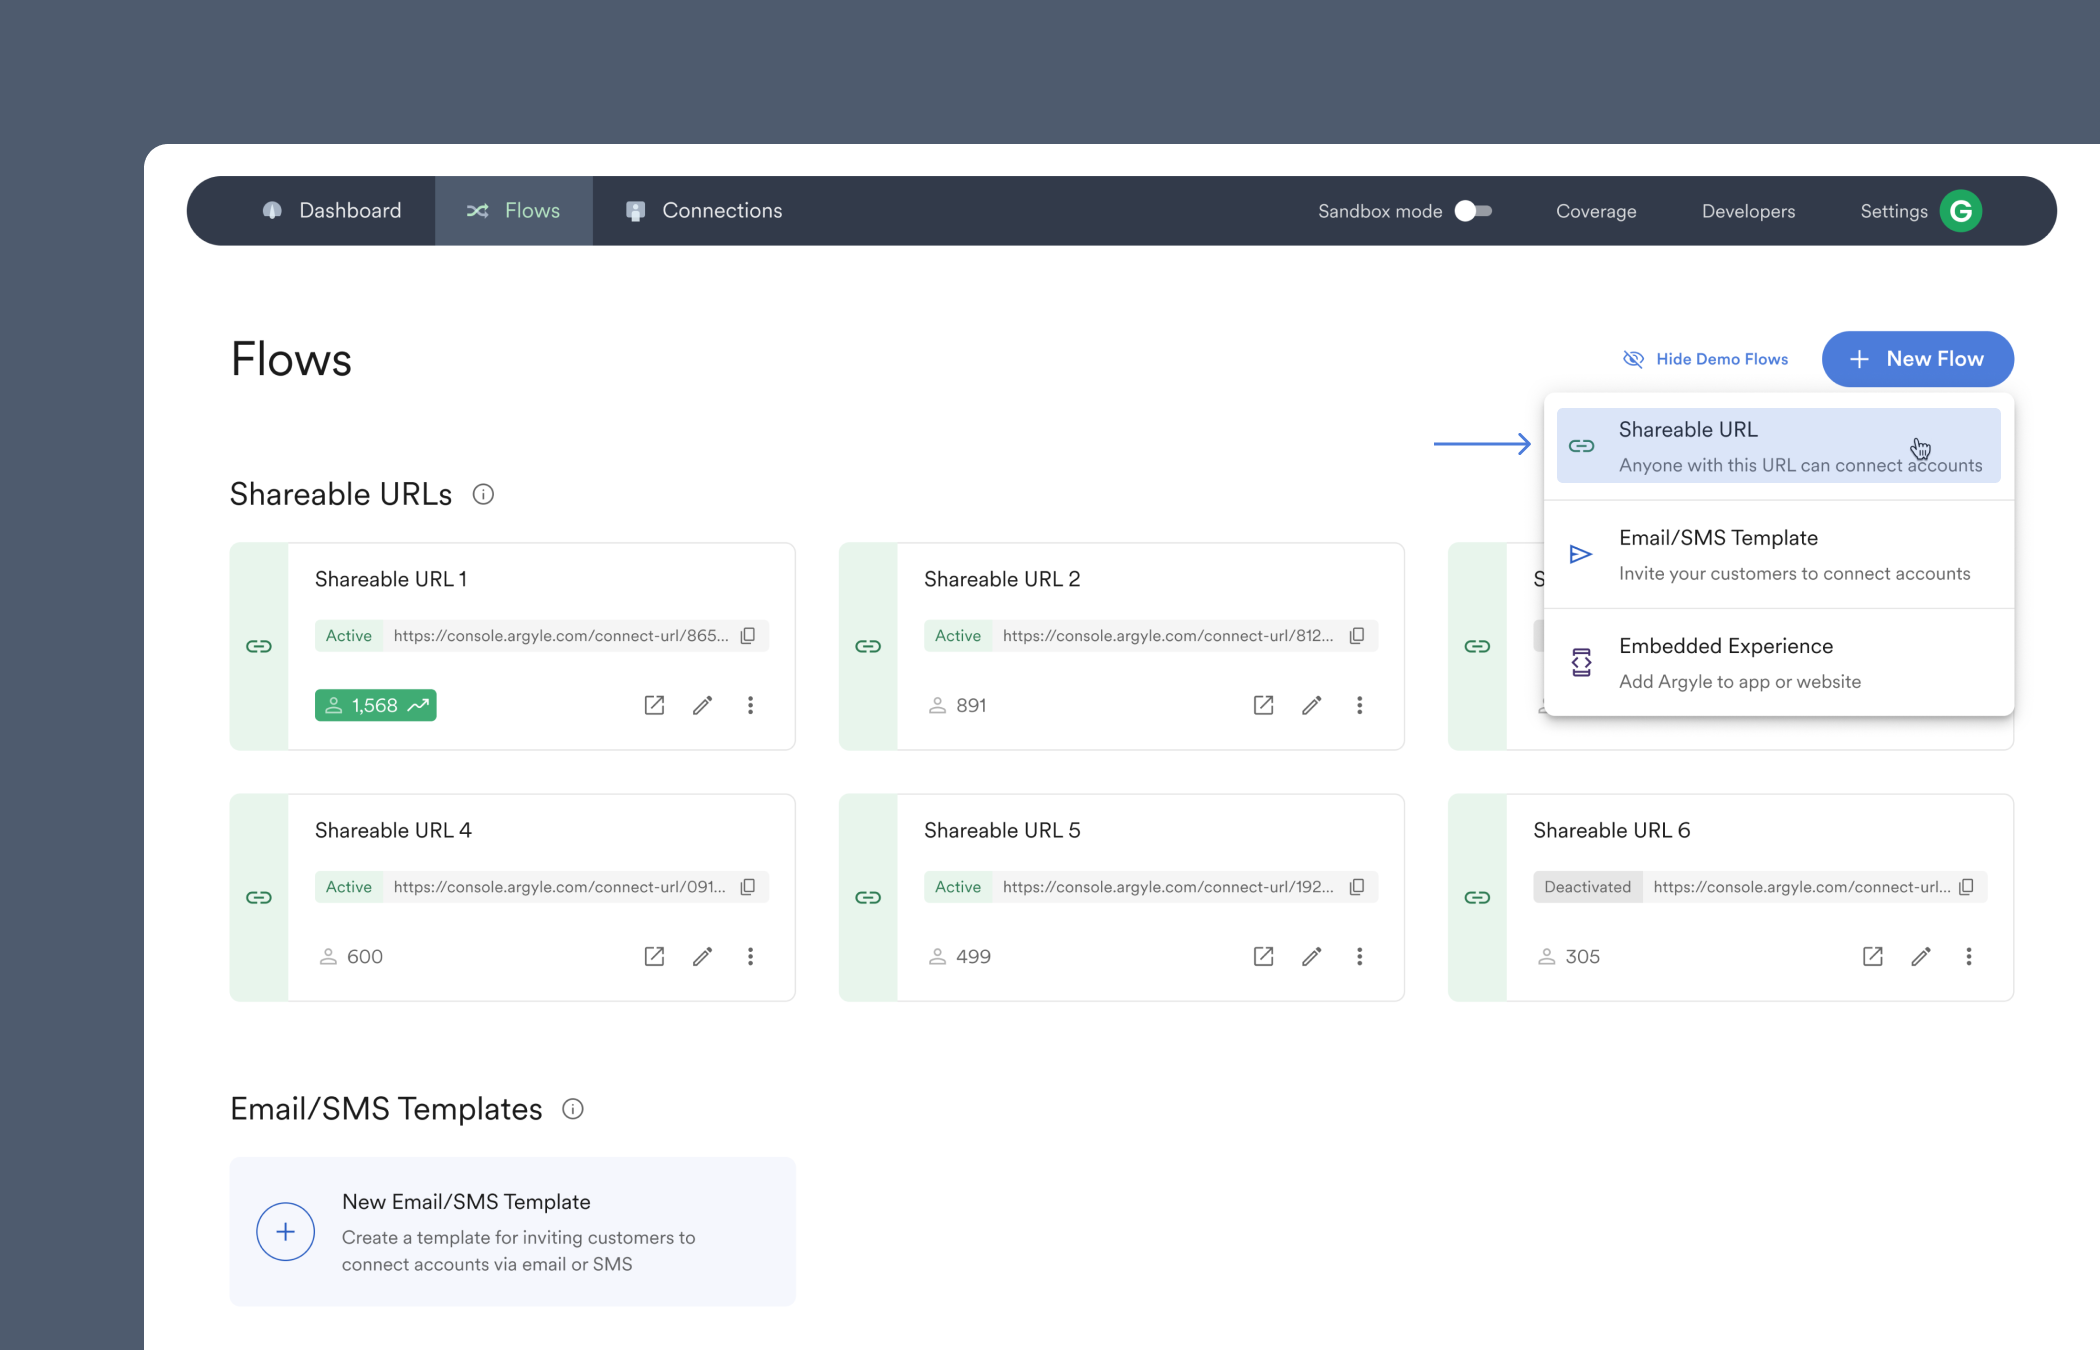Edit Shareable URL 4 with pencil icon
The width and height of the screenshot is (2100, 1350).
703,956
